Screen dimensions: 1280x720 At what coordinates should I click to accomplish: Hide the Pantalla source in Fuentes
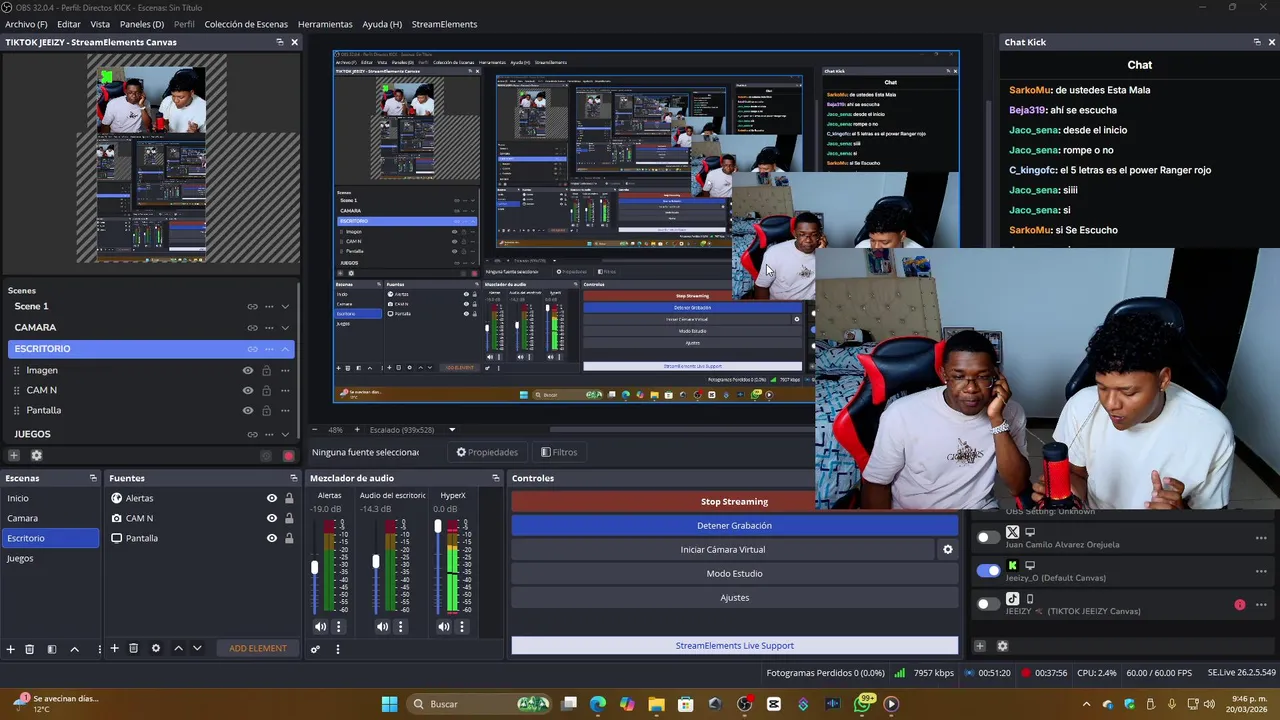[x=271, y=538]
